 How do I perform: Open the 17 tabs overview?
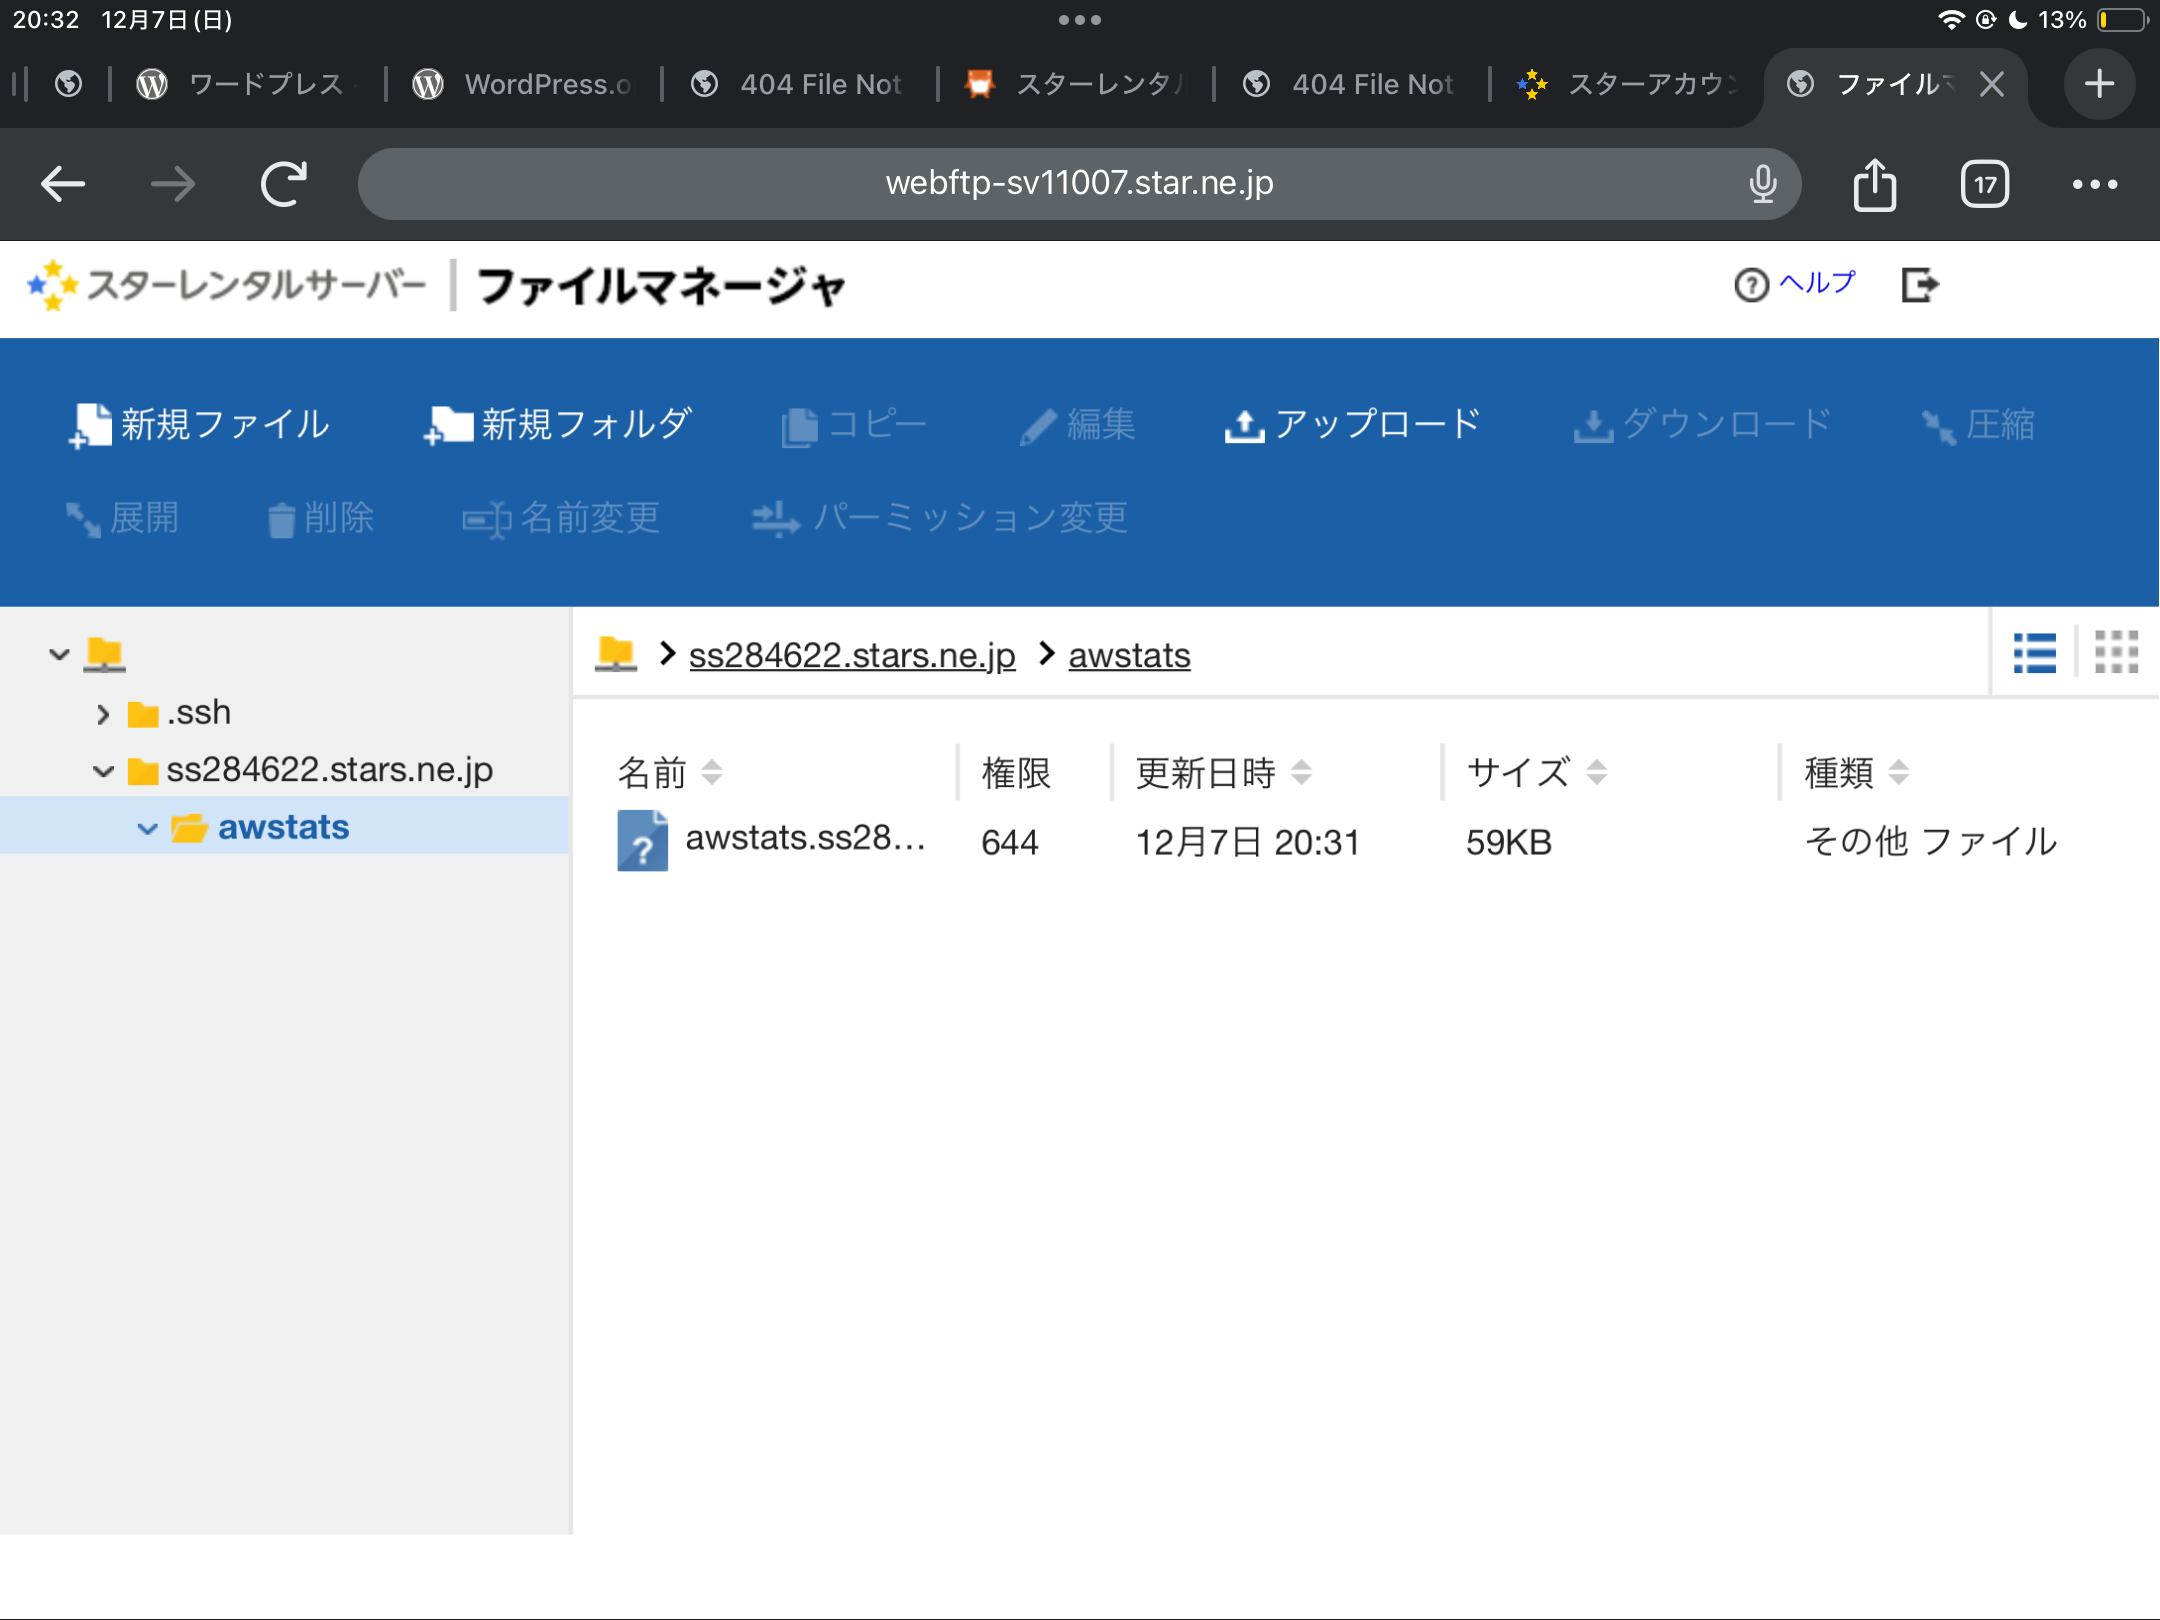[1984, 185]
